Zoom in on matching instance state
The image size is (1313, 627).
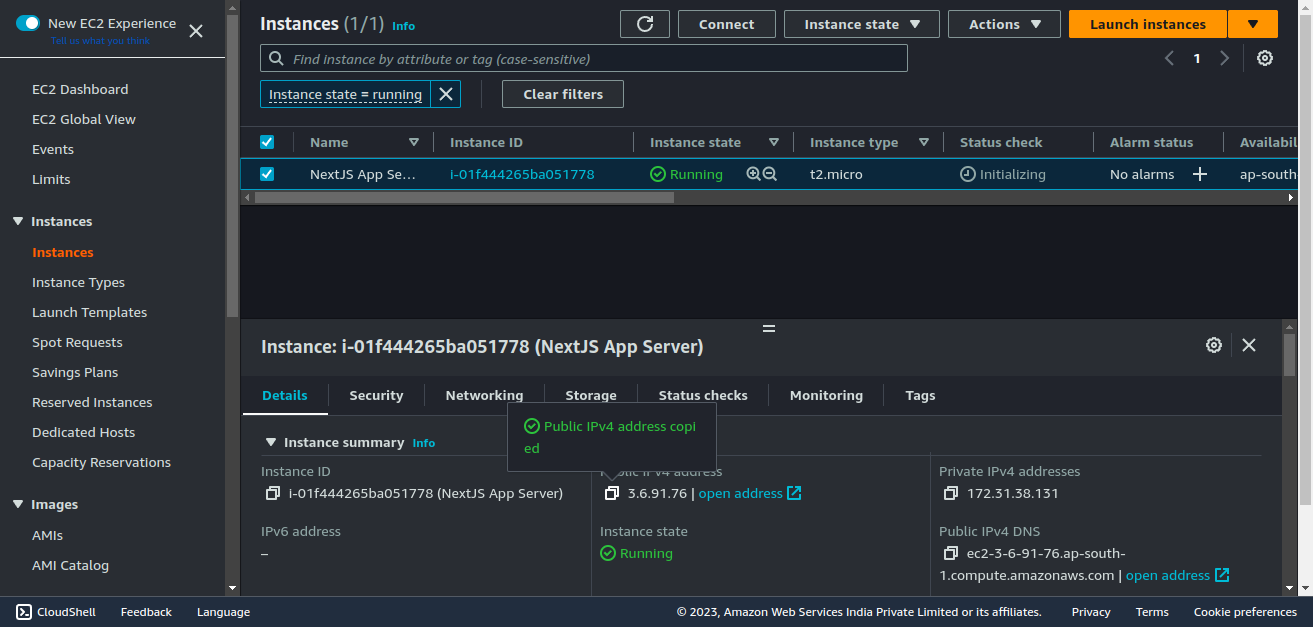tap(753, 174)
